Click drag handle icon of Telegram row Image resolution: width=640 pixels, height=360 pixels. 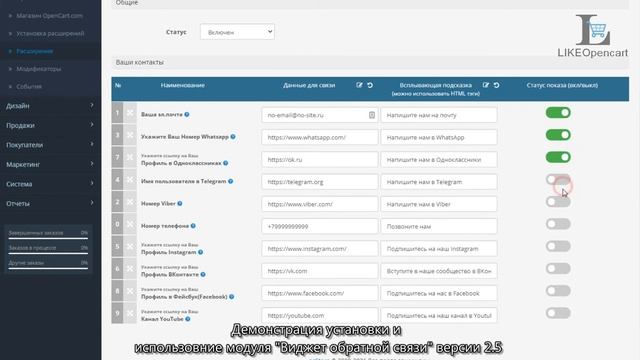[130, 180]
